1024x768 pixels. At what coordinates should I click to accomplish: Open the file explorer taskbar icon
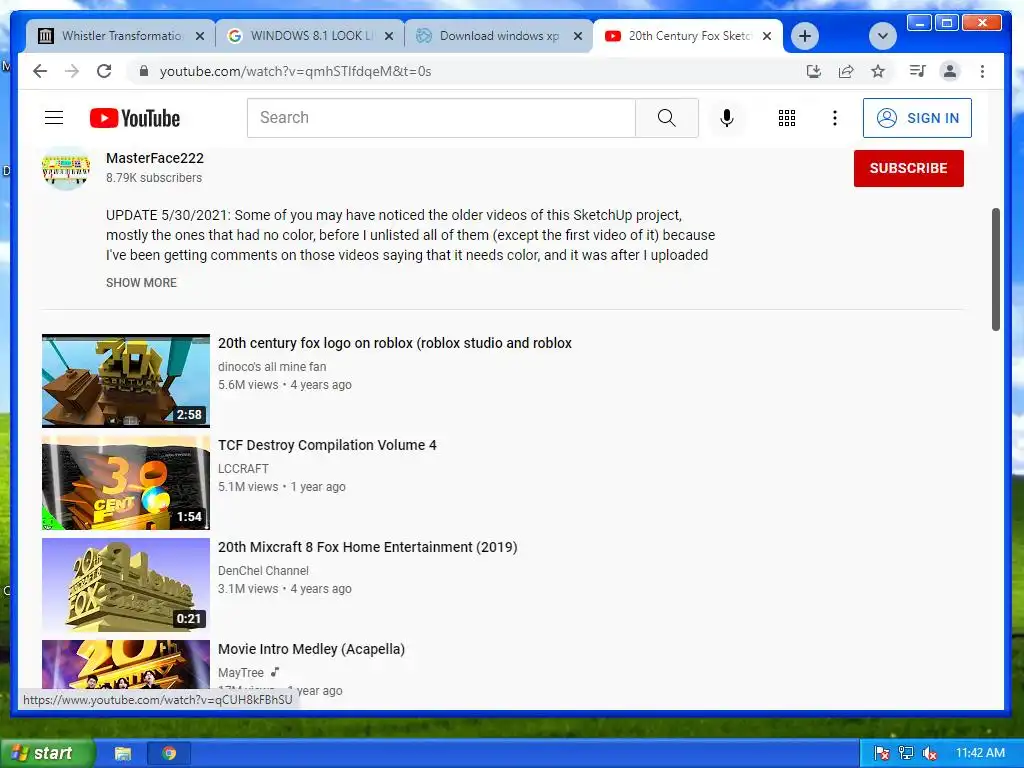[x=122, y=753]
